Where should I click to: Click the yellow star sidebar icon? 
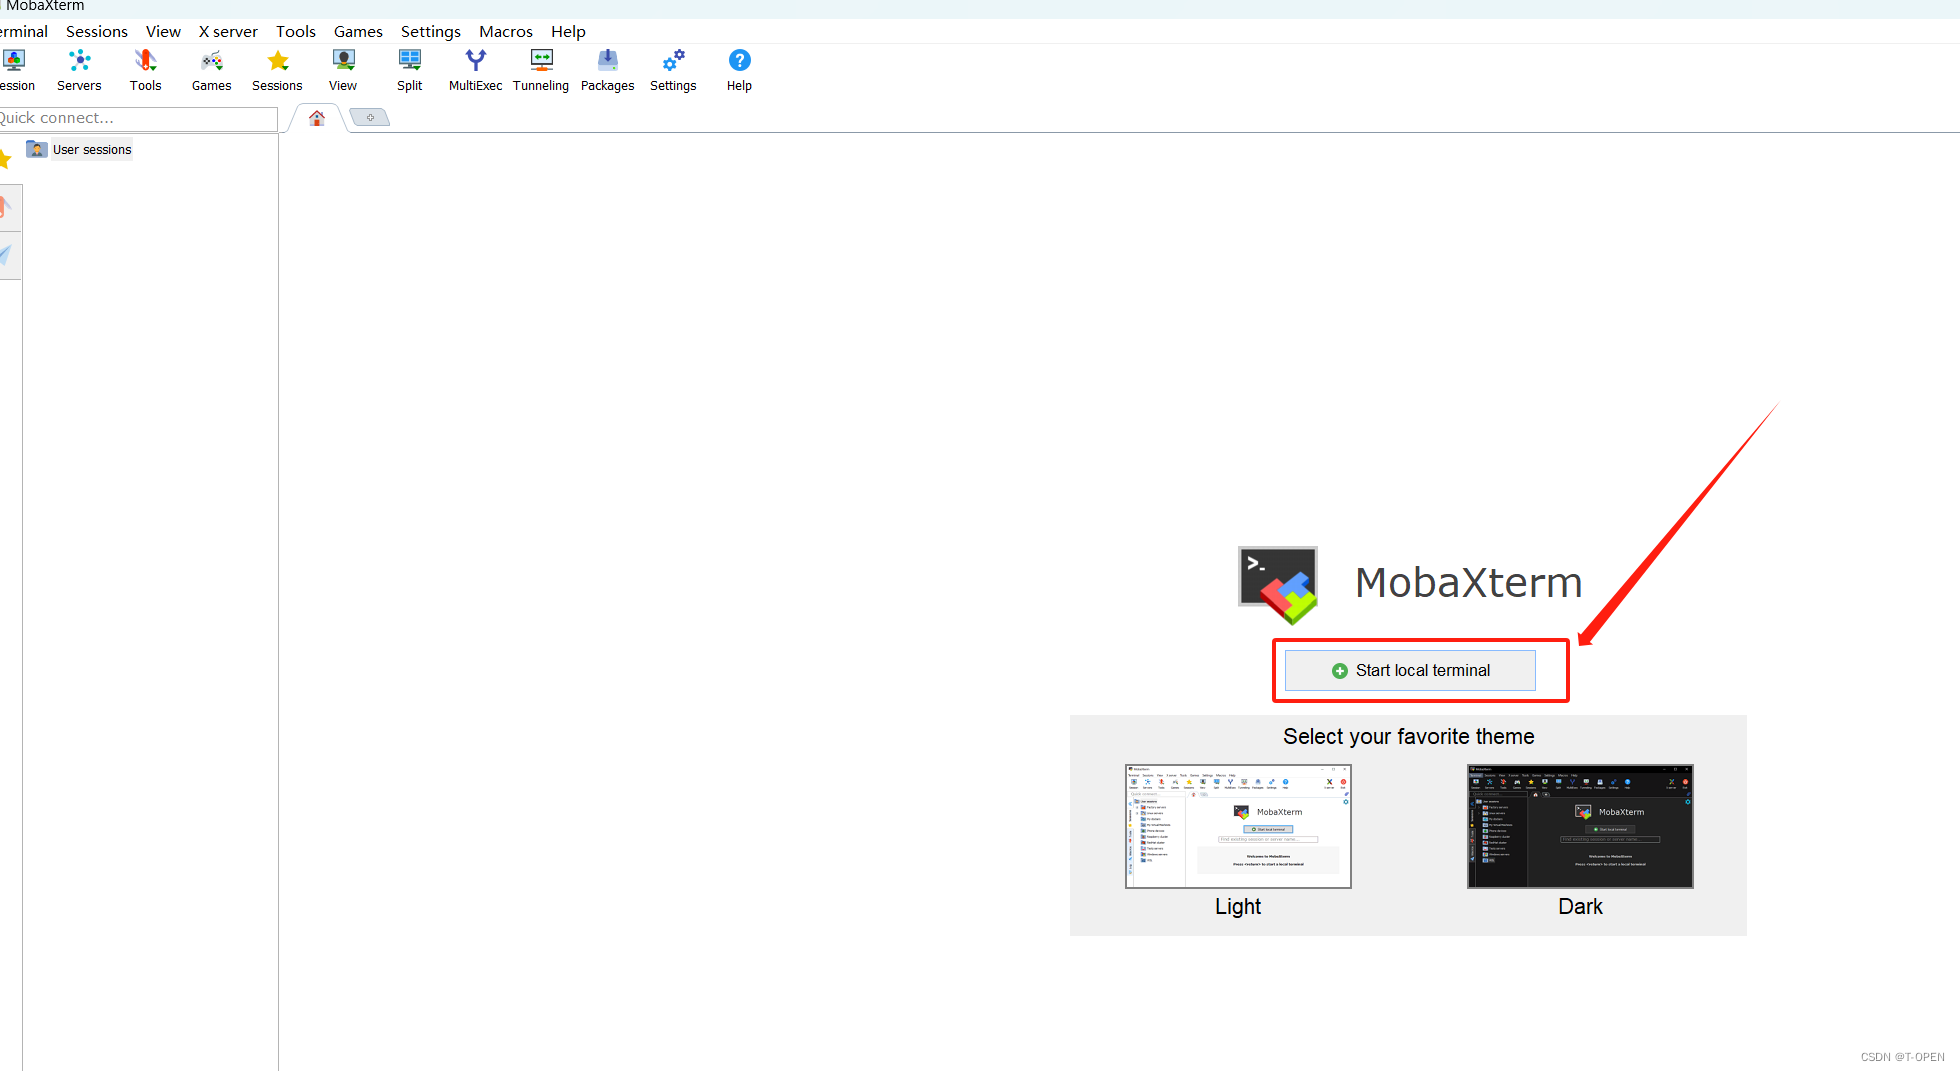[x=5, y=157]
